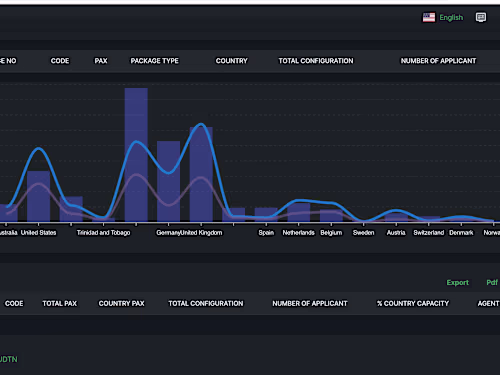Screen dimensions: 500x375
Task: Click the US flag language icon
Action: [429, 17]
